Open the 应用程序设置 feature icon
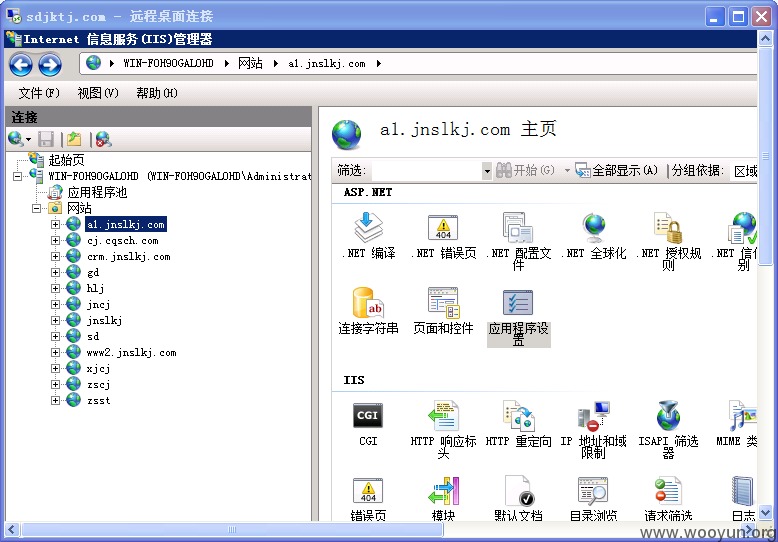This screenshot has height=542, width=778. (518, 303)
